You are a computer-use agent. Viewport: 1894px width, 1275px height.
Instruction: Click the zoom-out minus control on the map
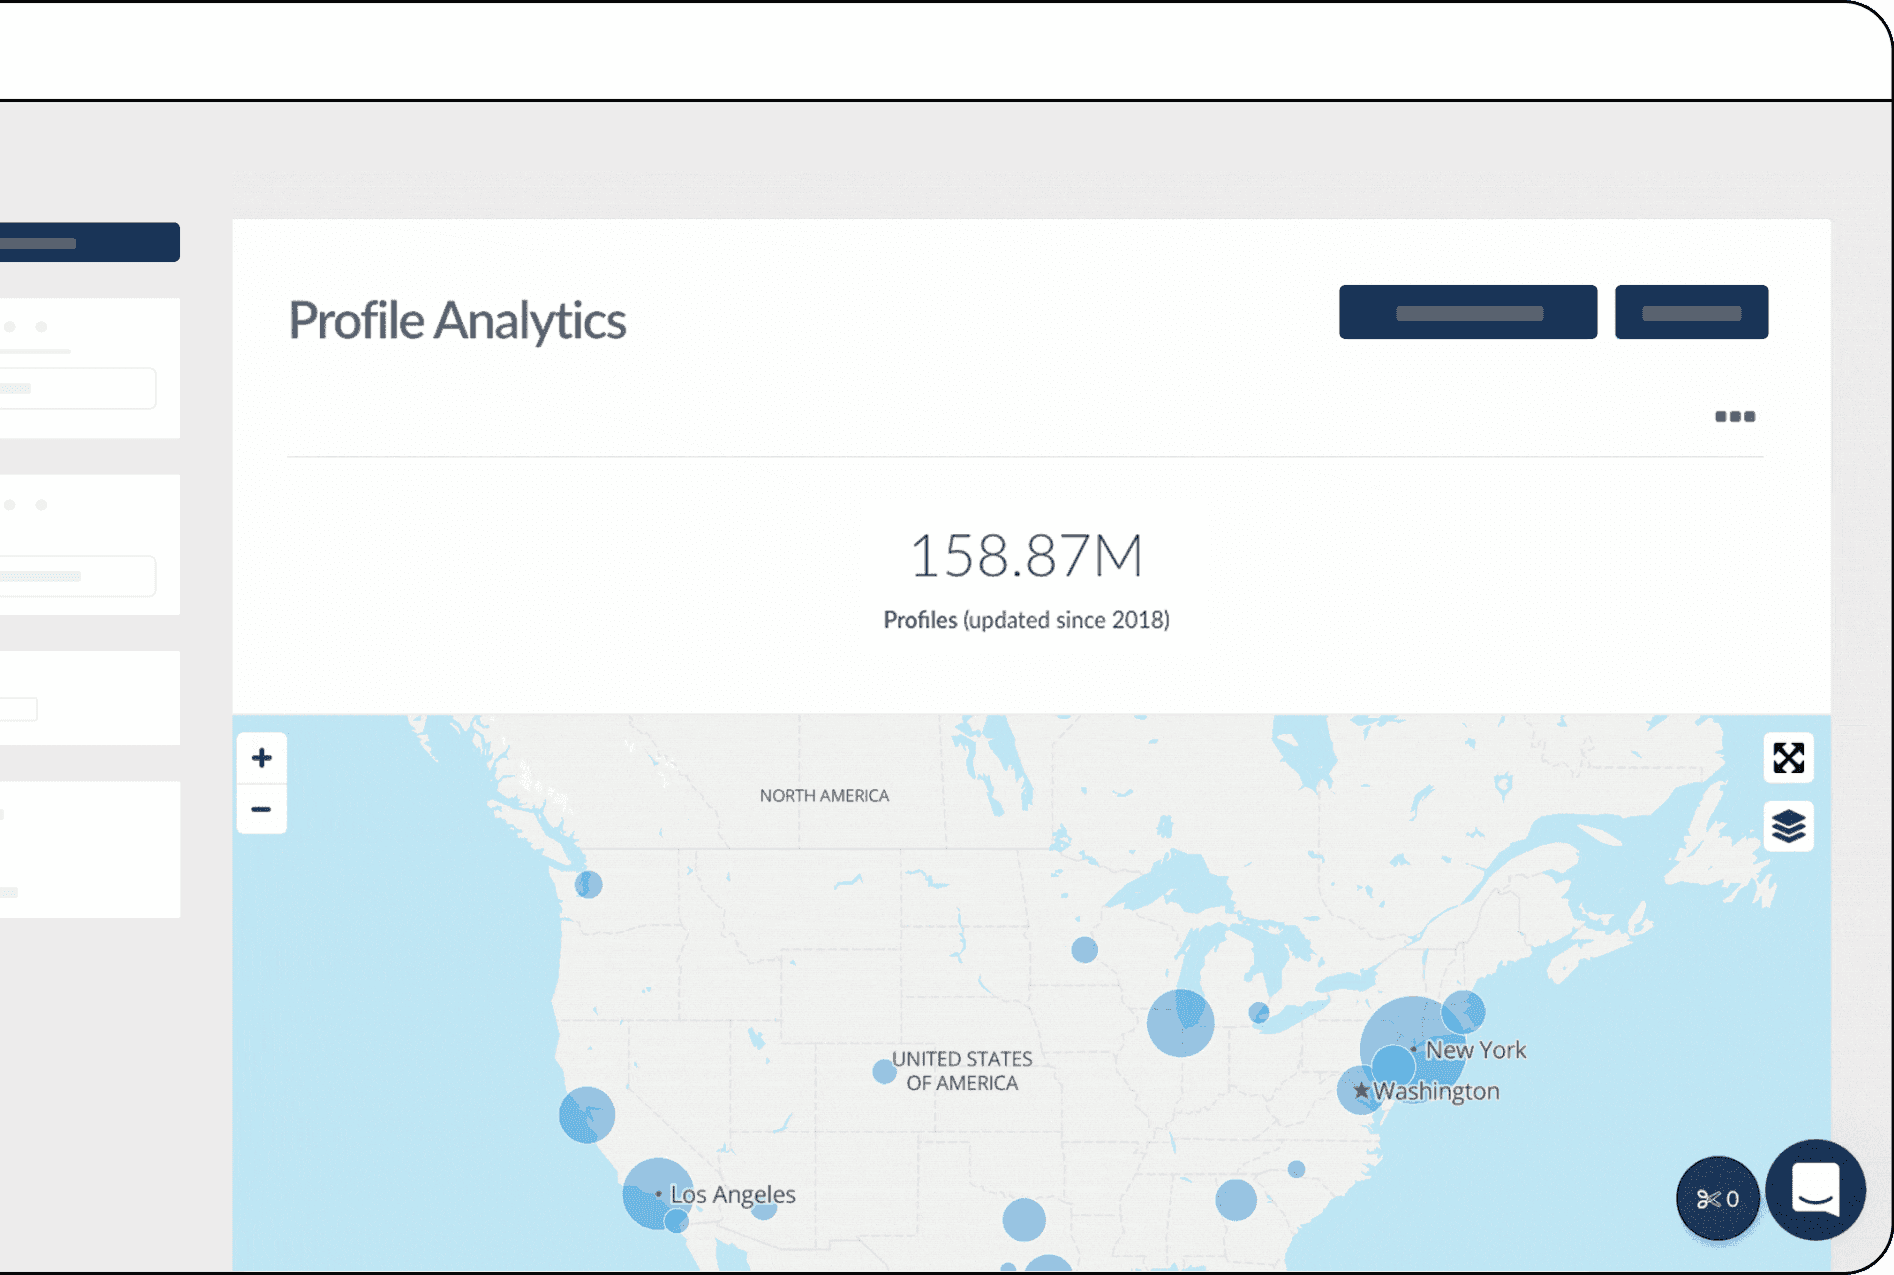262,808
